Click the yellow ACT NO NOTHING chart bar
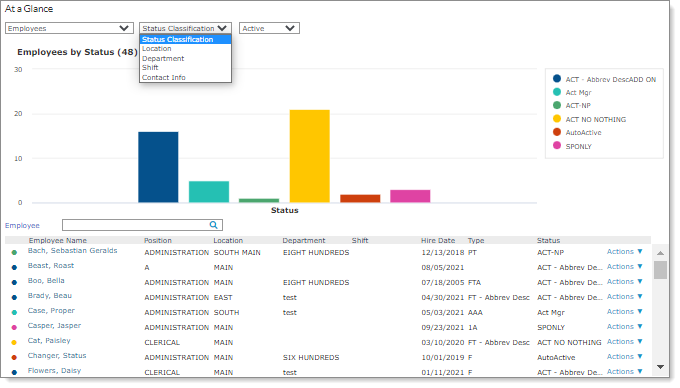The height and width of the screenshot is (388, 680). [310, 156]
